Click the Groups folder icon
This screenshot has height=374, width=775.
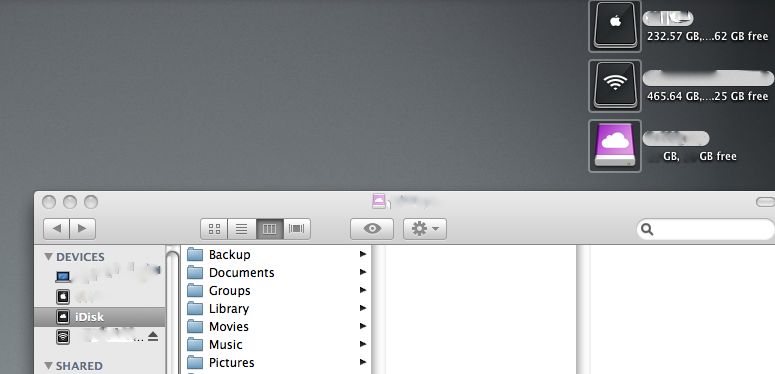pos(195,291)
